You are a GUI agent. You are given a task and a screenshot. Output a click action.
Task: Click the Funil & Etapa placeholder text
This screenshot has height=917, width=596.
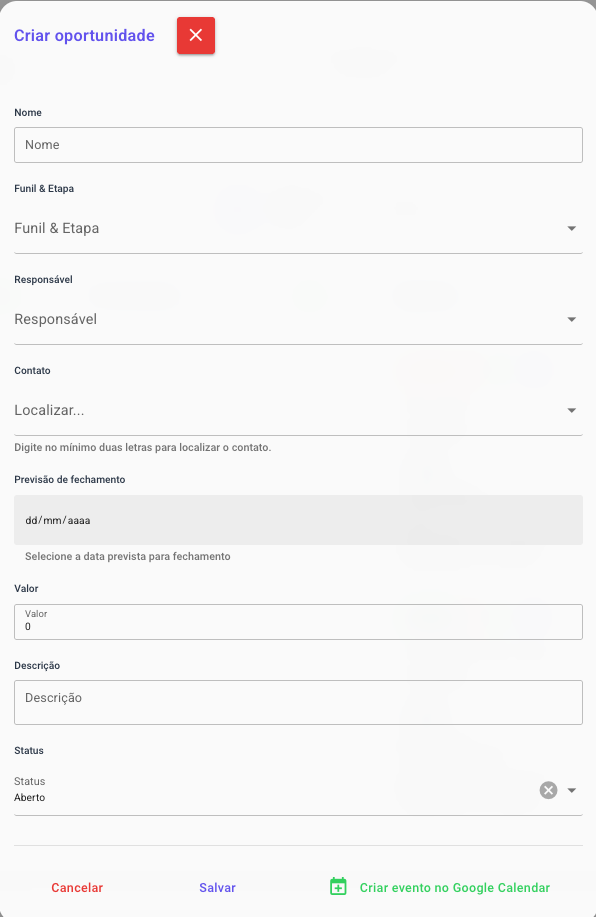coord(57,228)
